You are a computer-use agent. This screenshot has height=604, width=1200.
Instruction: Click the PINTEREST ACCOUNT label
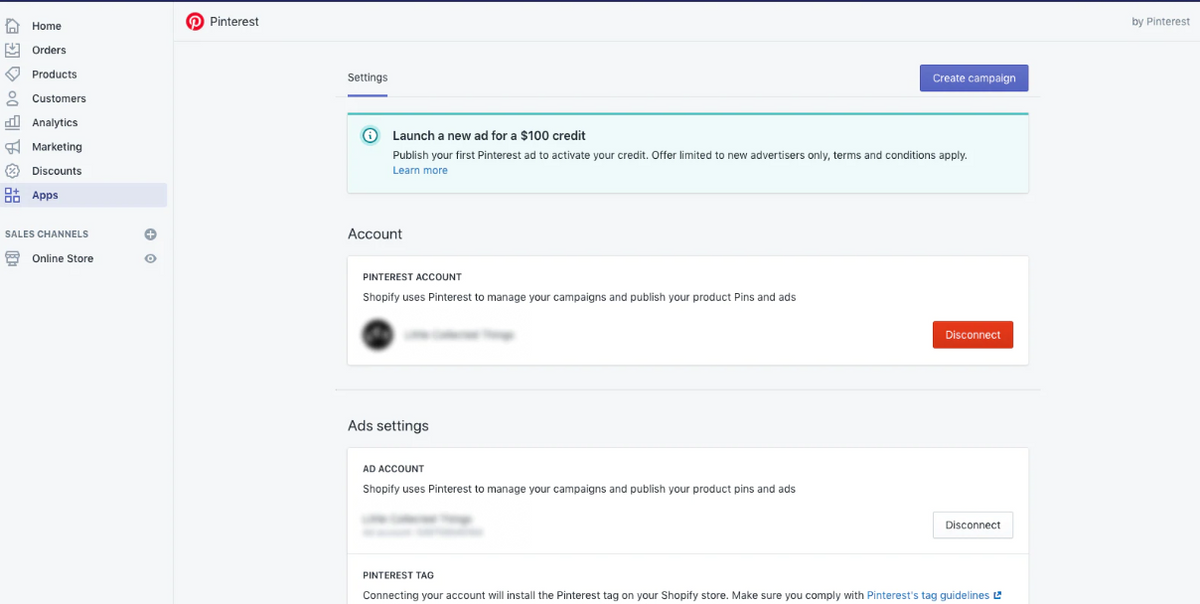click(412, 277)
